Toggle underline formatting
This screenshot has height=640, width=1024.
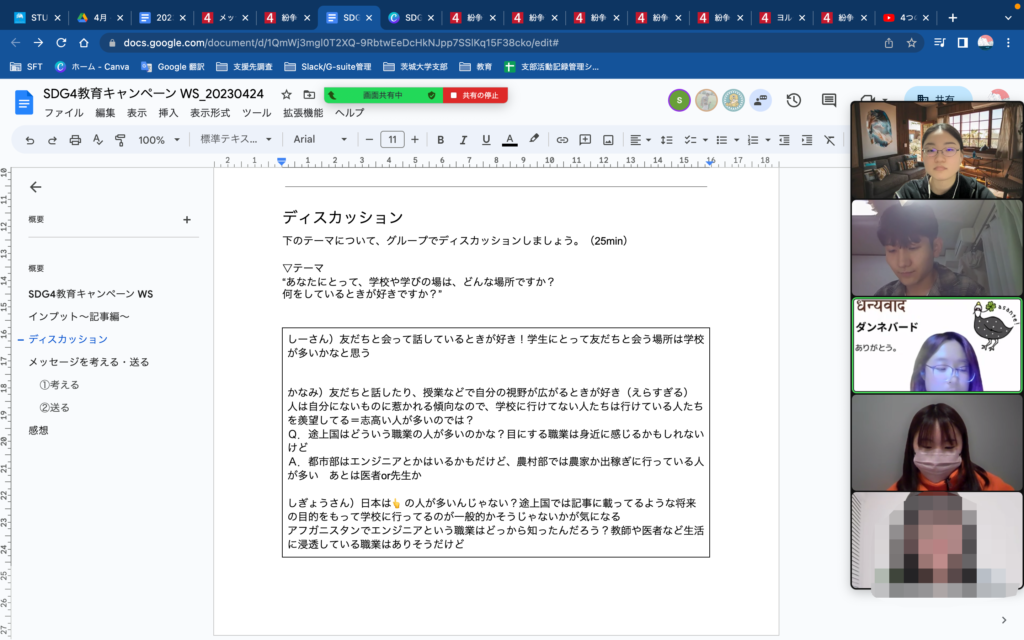(486, 140)
